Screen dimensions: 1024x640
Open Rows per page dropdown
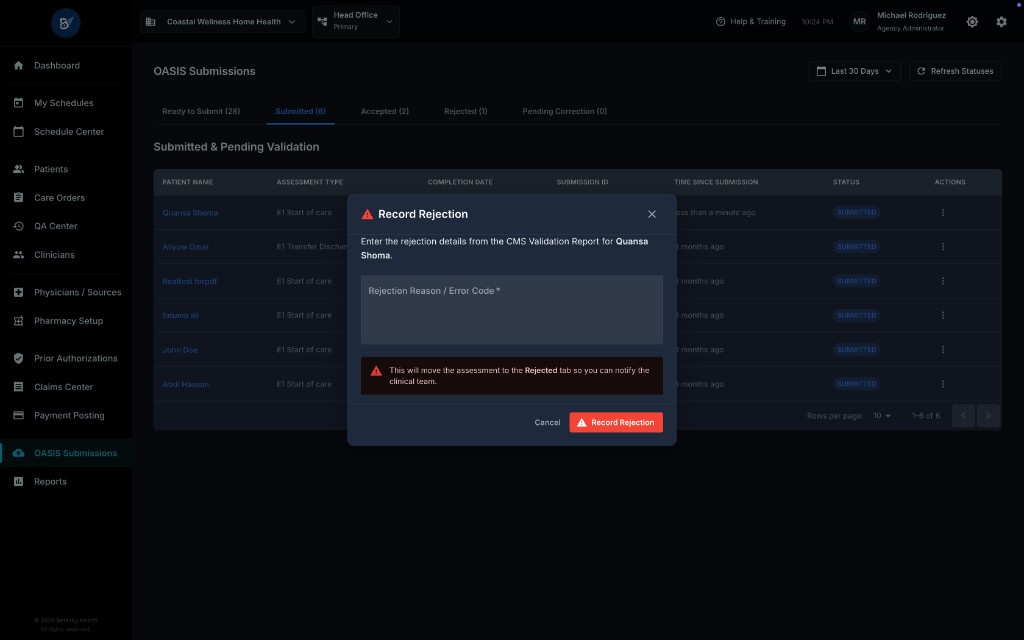(x=882, y=416)
